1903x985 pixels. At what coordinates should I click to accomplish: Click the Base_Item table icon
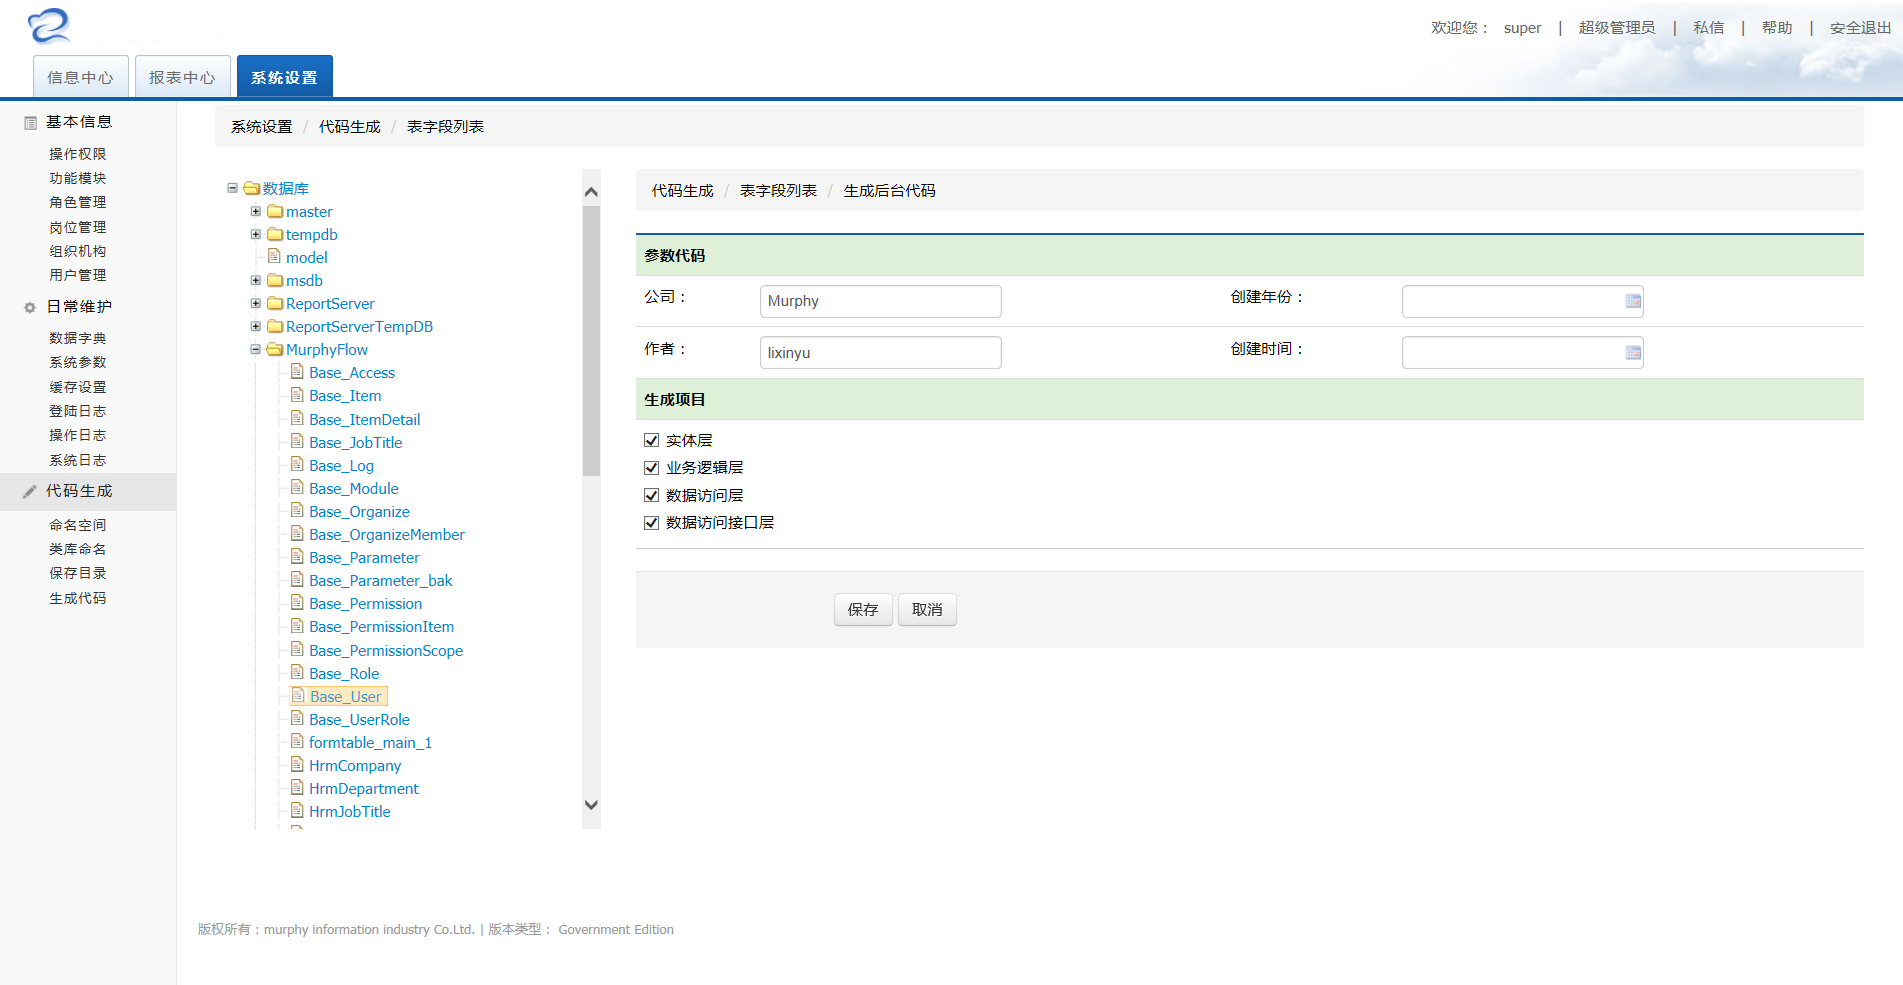(x=297, y=394)
